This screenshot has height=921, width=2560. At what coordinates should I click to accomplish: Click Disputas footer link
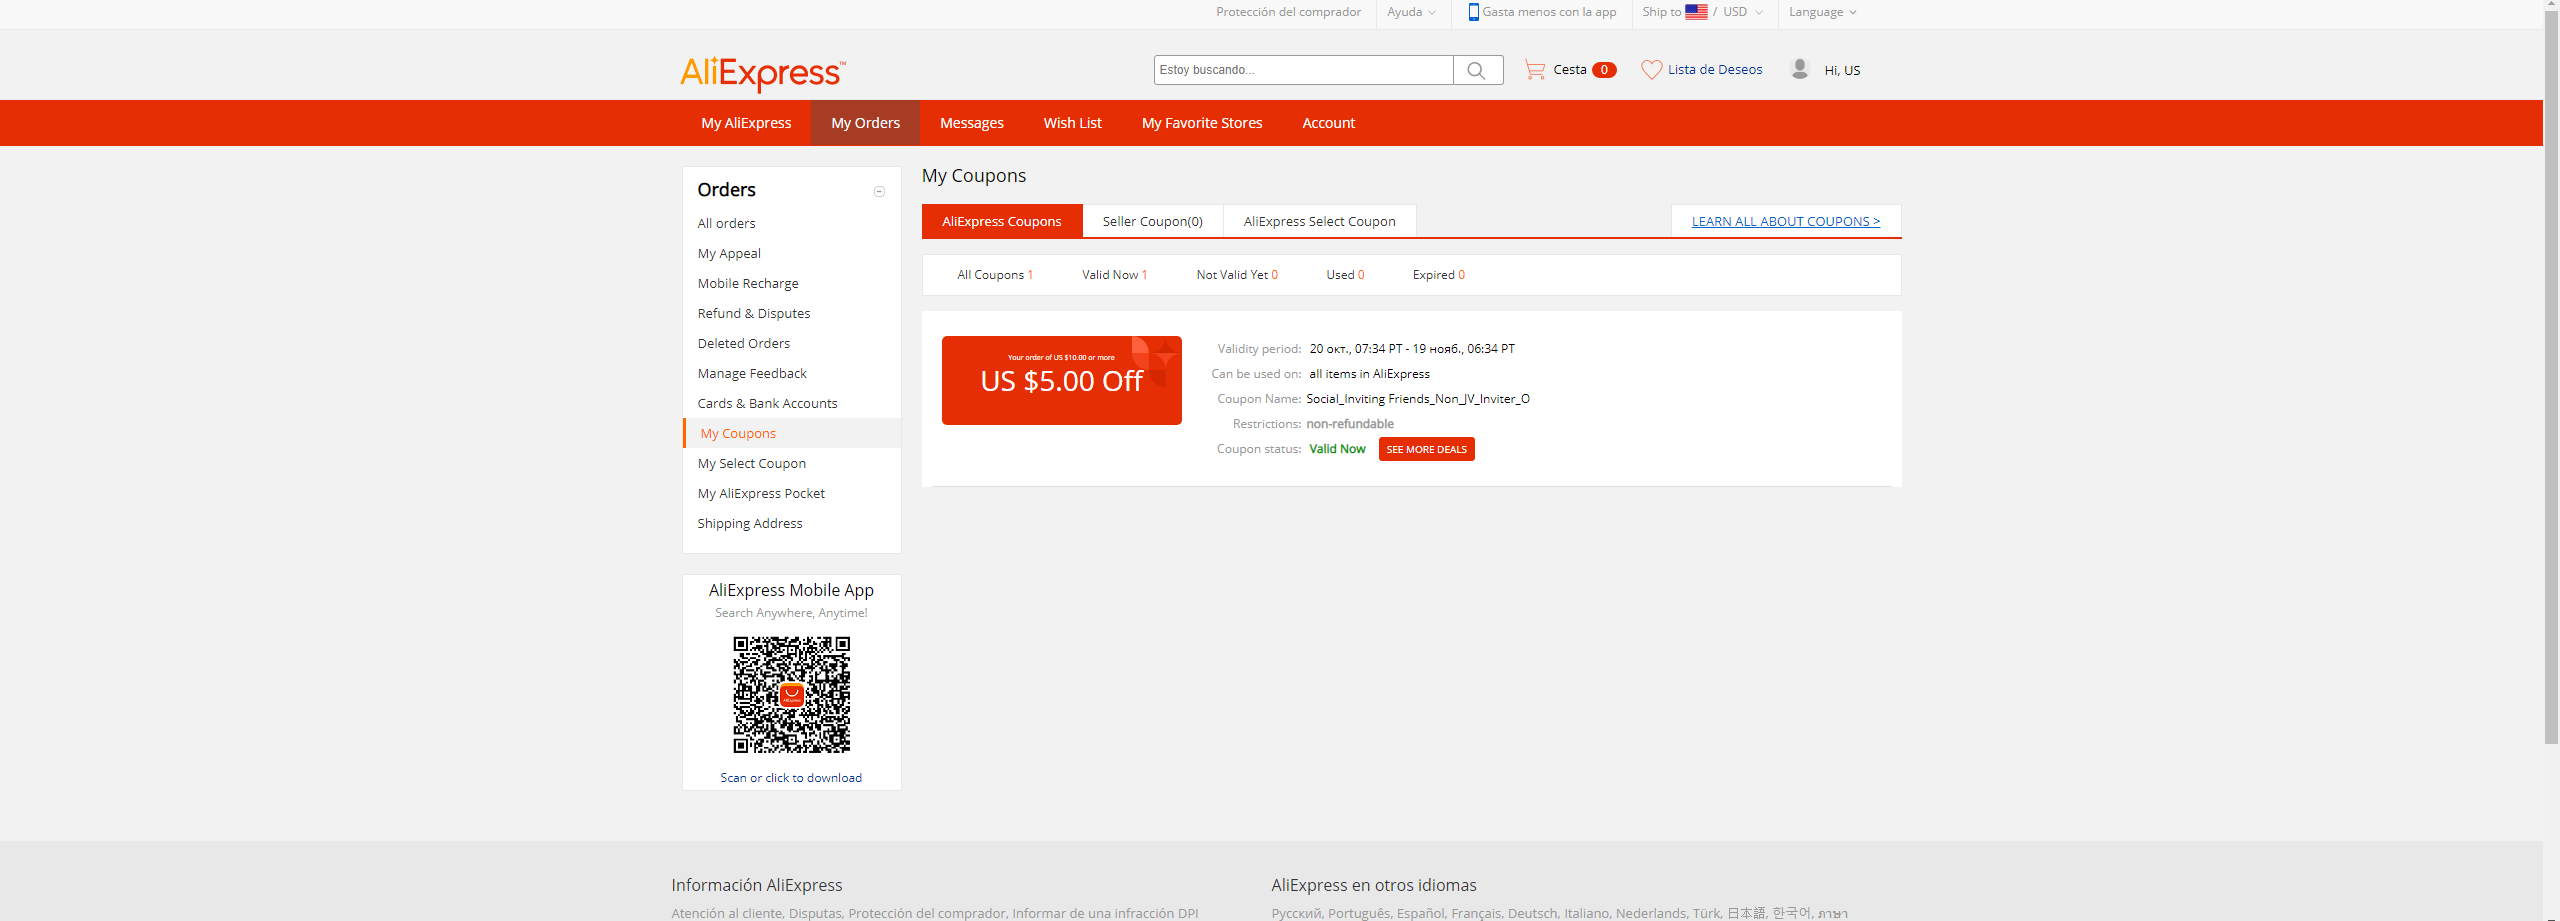(x=815, y=913)
